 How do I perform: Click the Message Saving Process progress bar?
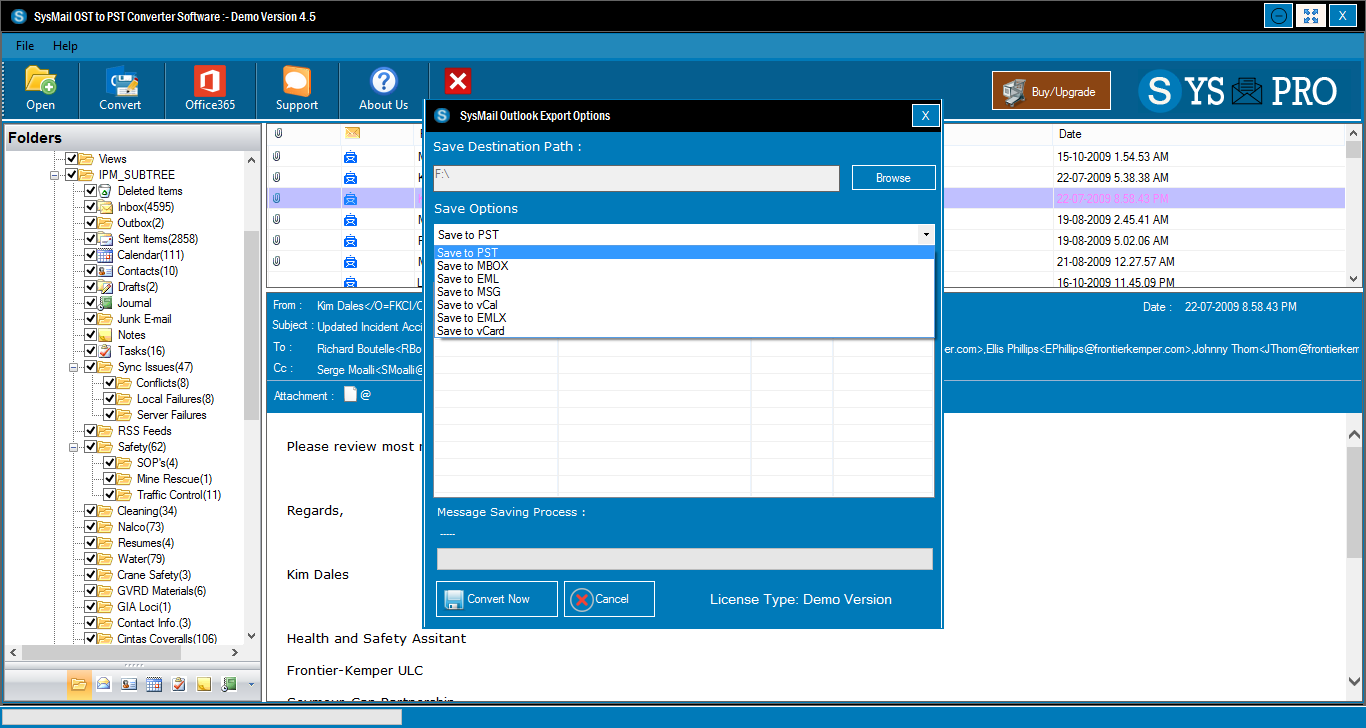tap(685, 559)
